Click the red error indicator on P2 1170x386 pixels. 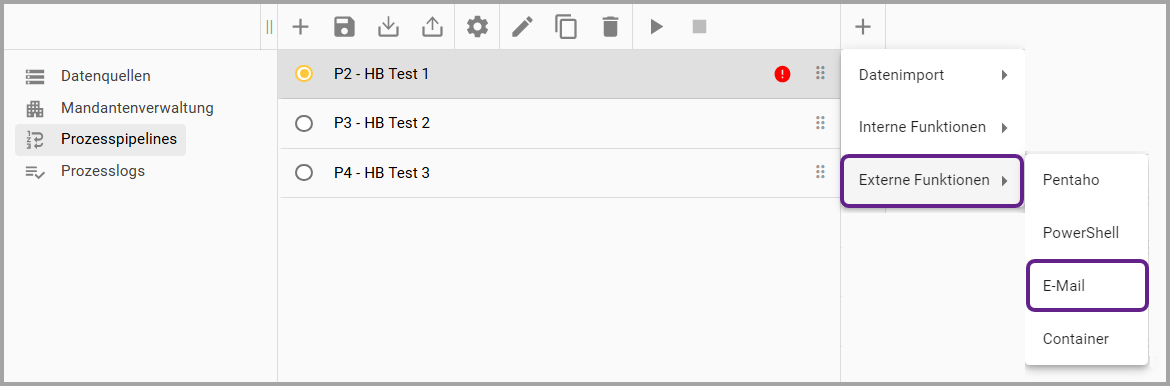pos(782,74)
